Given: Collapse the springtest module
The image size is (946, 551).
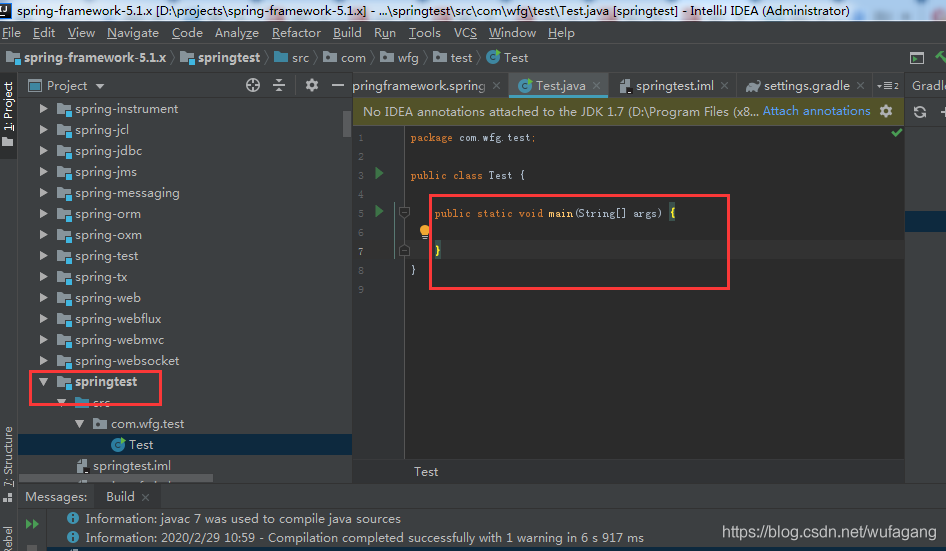Looking at the screenshot, I should [x=43, y=381].
